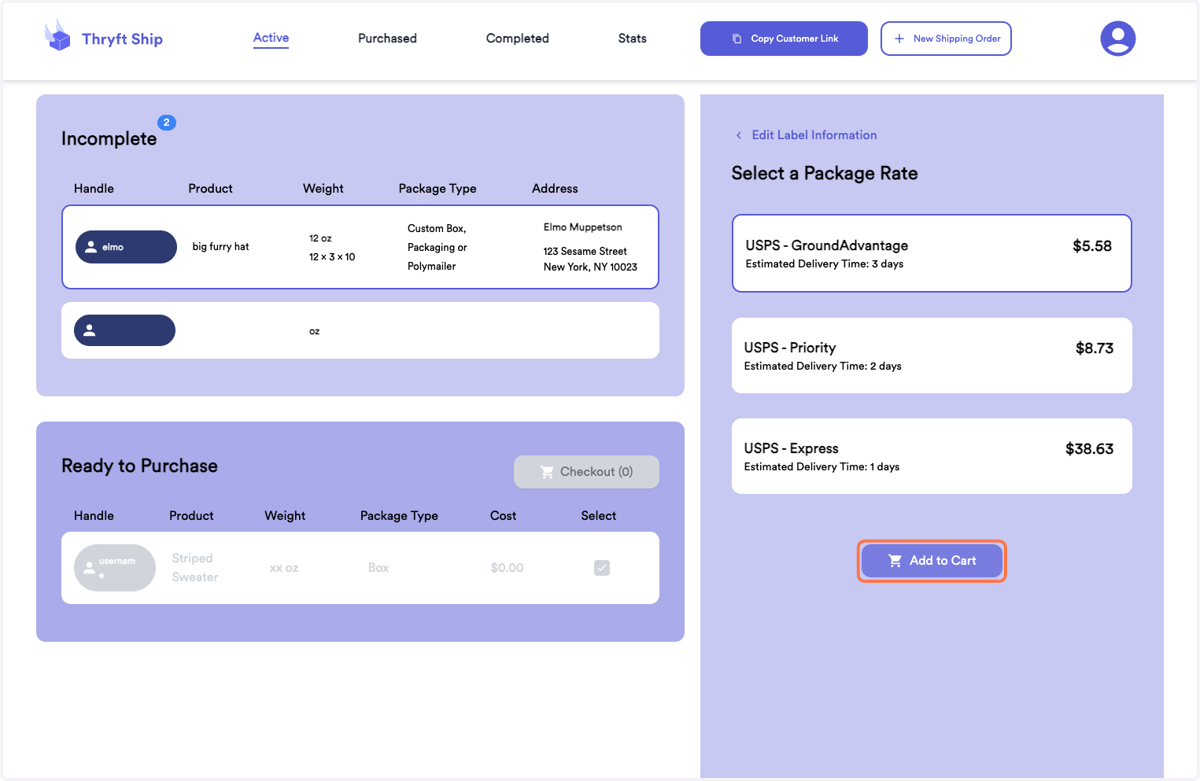Select the USPS GroundAdvantage rate card
The width and height of the screenshot is (1200, 781).
click(x=932, y=253)
